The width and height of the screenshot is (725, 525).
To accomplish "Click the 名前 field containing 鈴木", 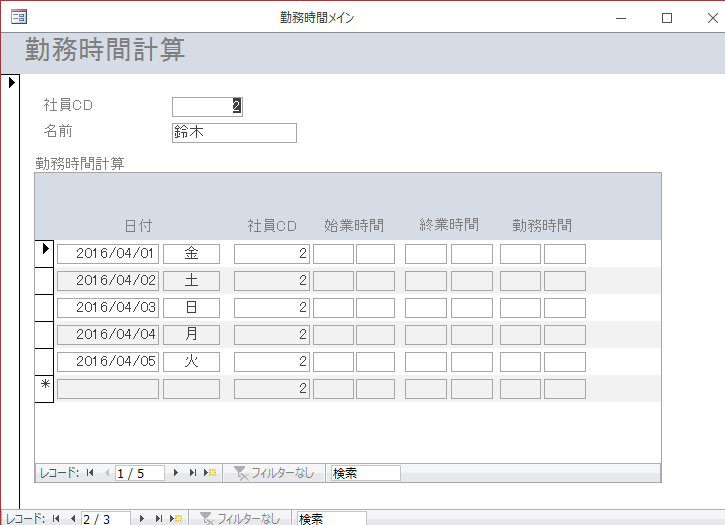I will pos(234,133).
